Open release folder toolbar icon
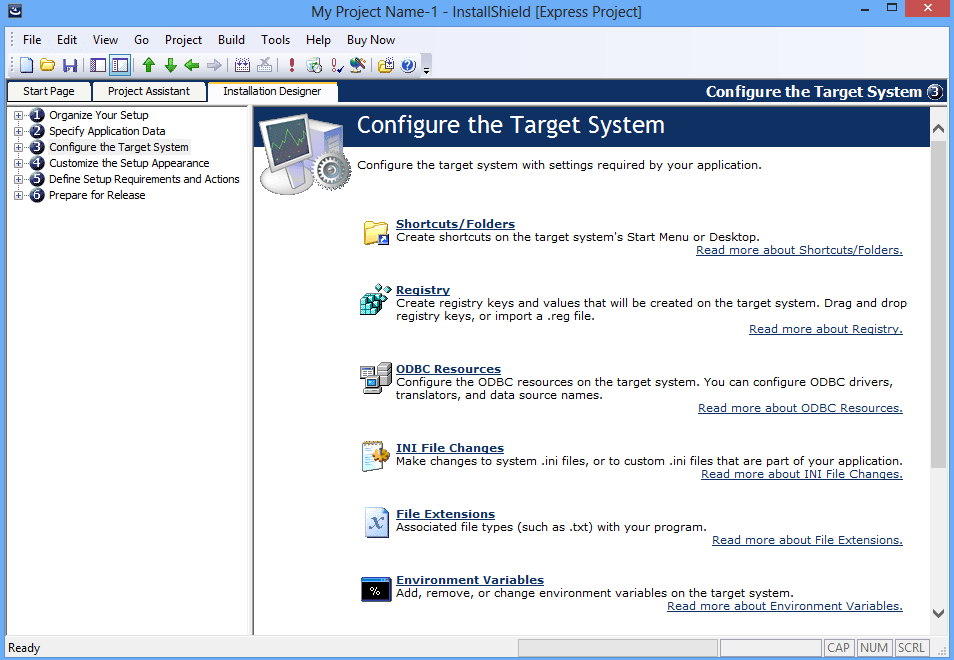 coord(386,65)
